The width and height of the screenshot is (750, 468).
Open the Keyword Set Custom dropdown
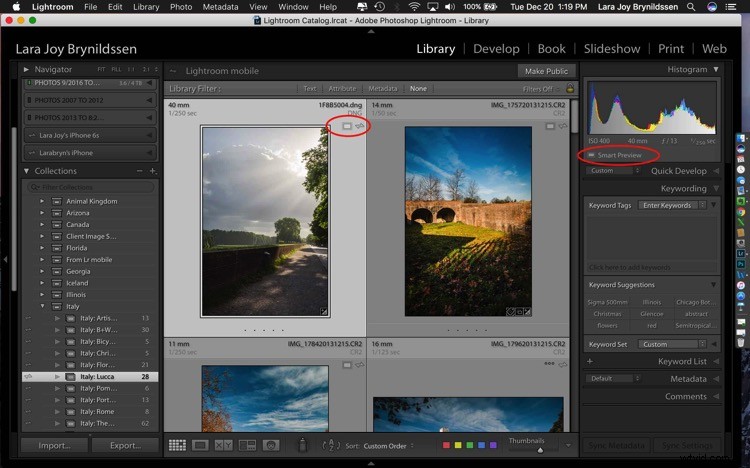tap(672, 344)
